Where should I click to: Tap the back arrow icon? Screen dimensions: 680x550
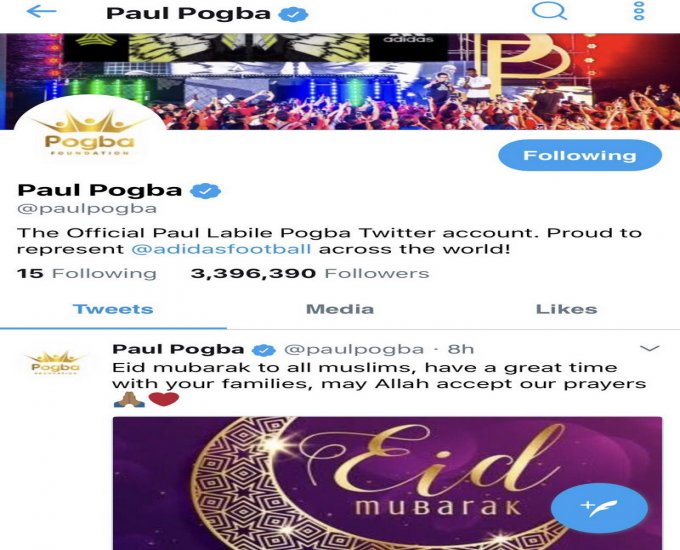41,12
